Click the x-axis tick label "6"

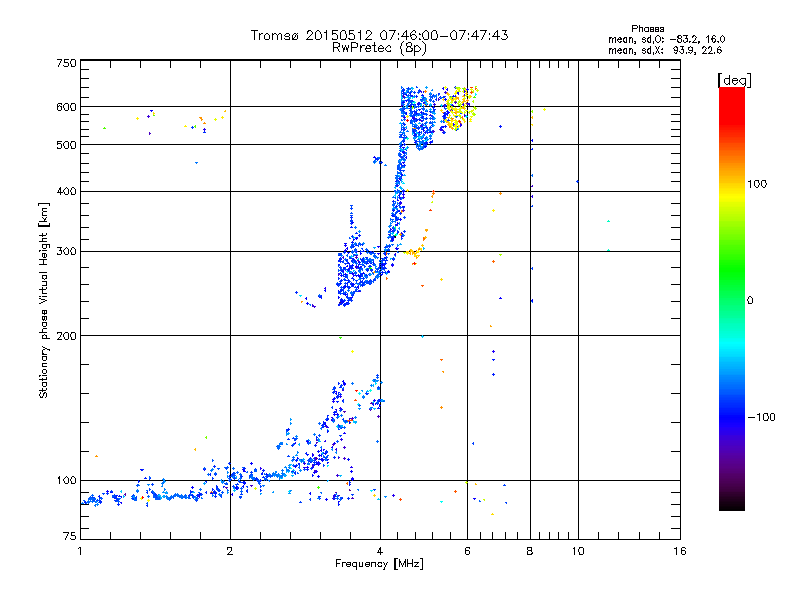467,551
